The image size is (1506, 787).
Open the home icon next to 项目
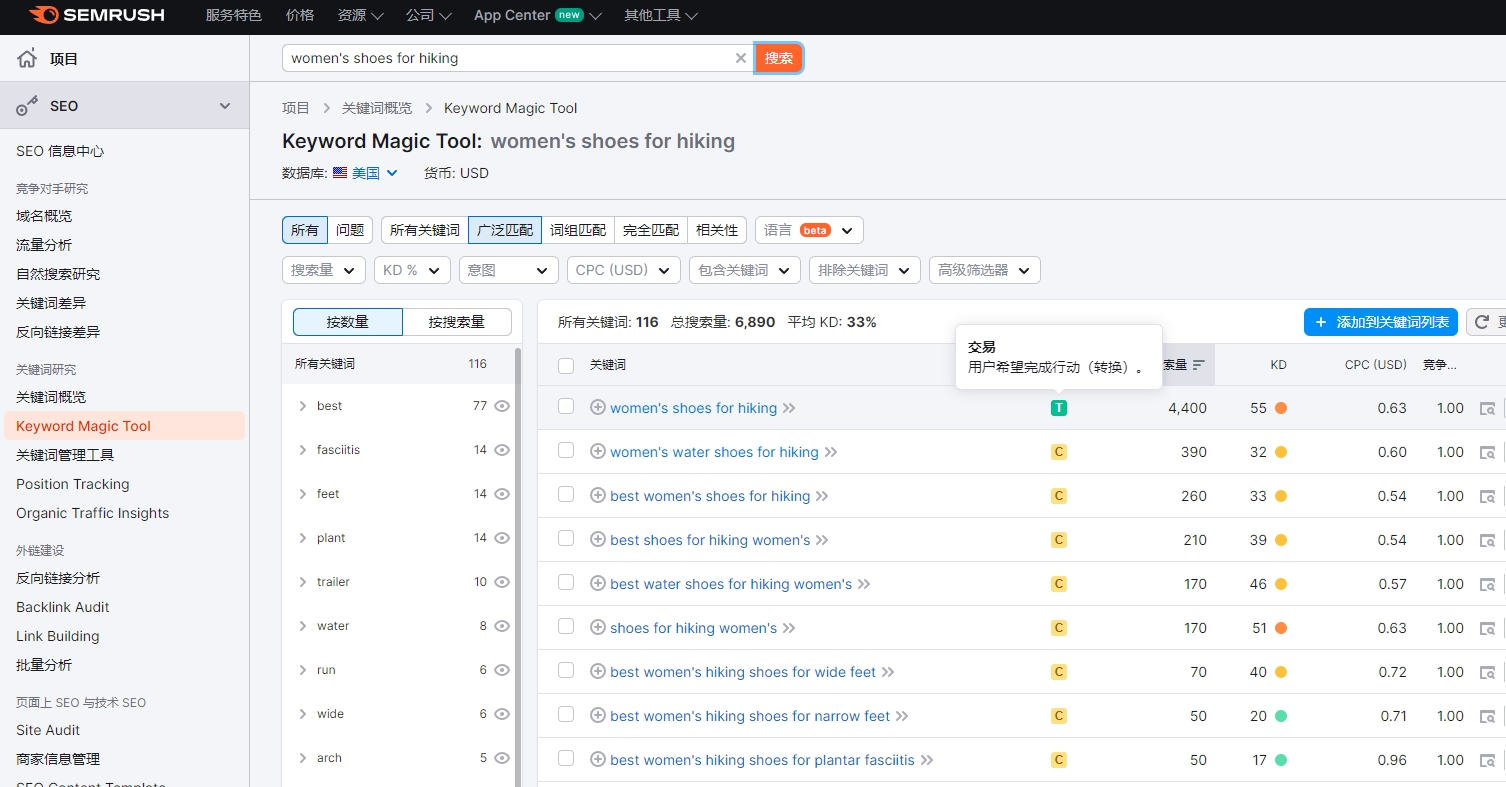click(x=27, y=58)
